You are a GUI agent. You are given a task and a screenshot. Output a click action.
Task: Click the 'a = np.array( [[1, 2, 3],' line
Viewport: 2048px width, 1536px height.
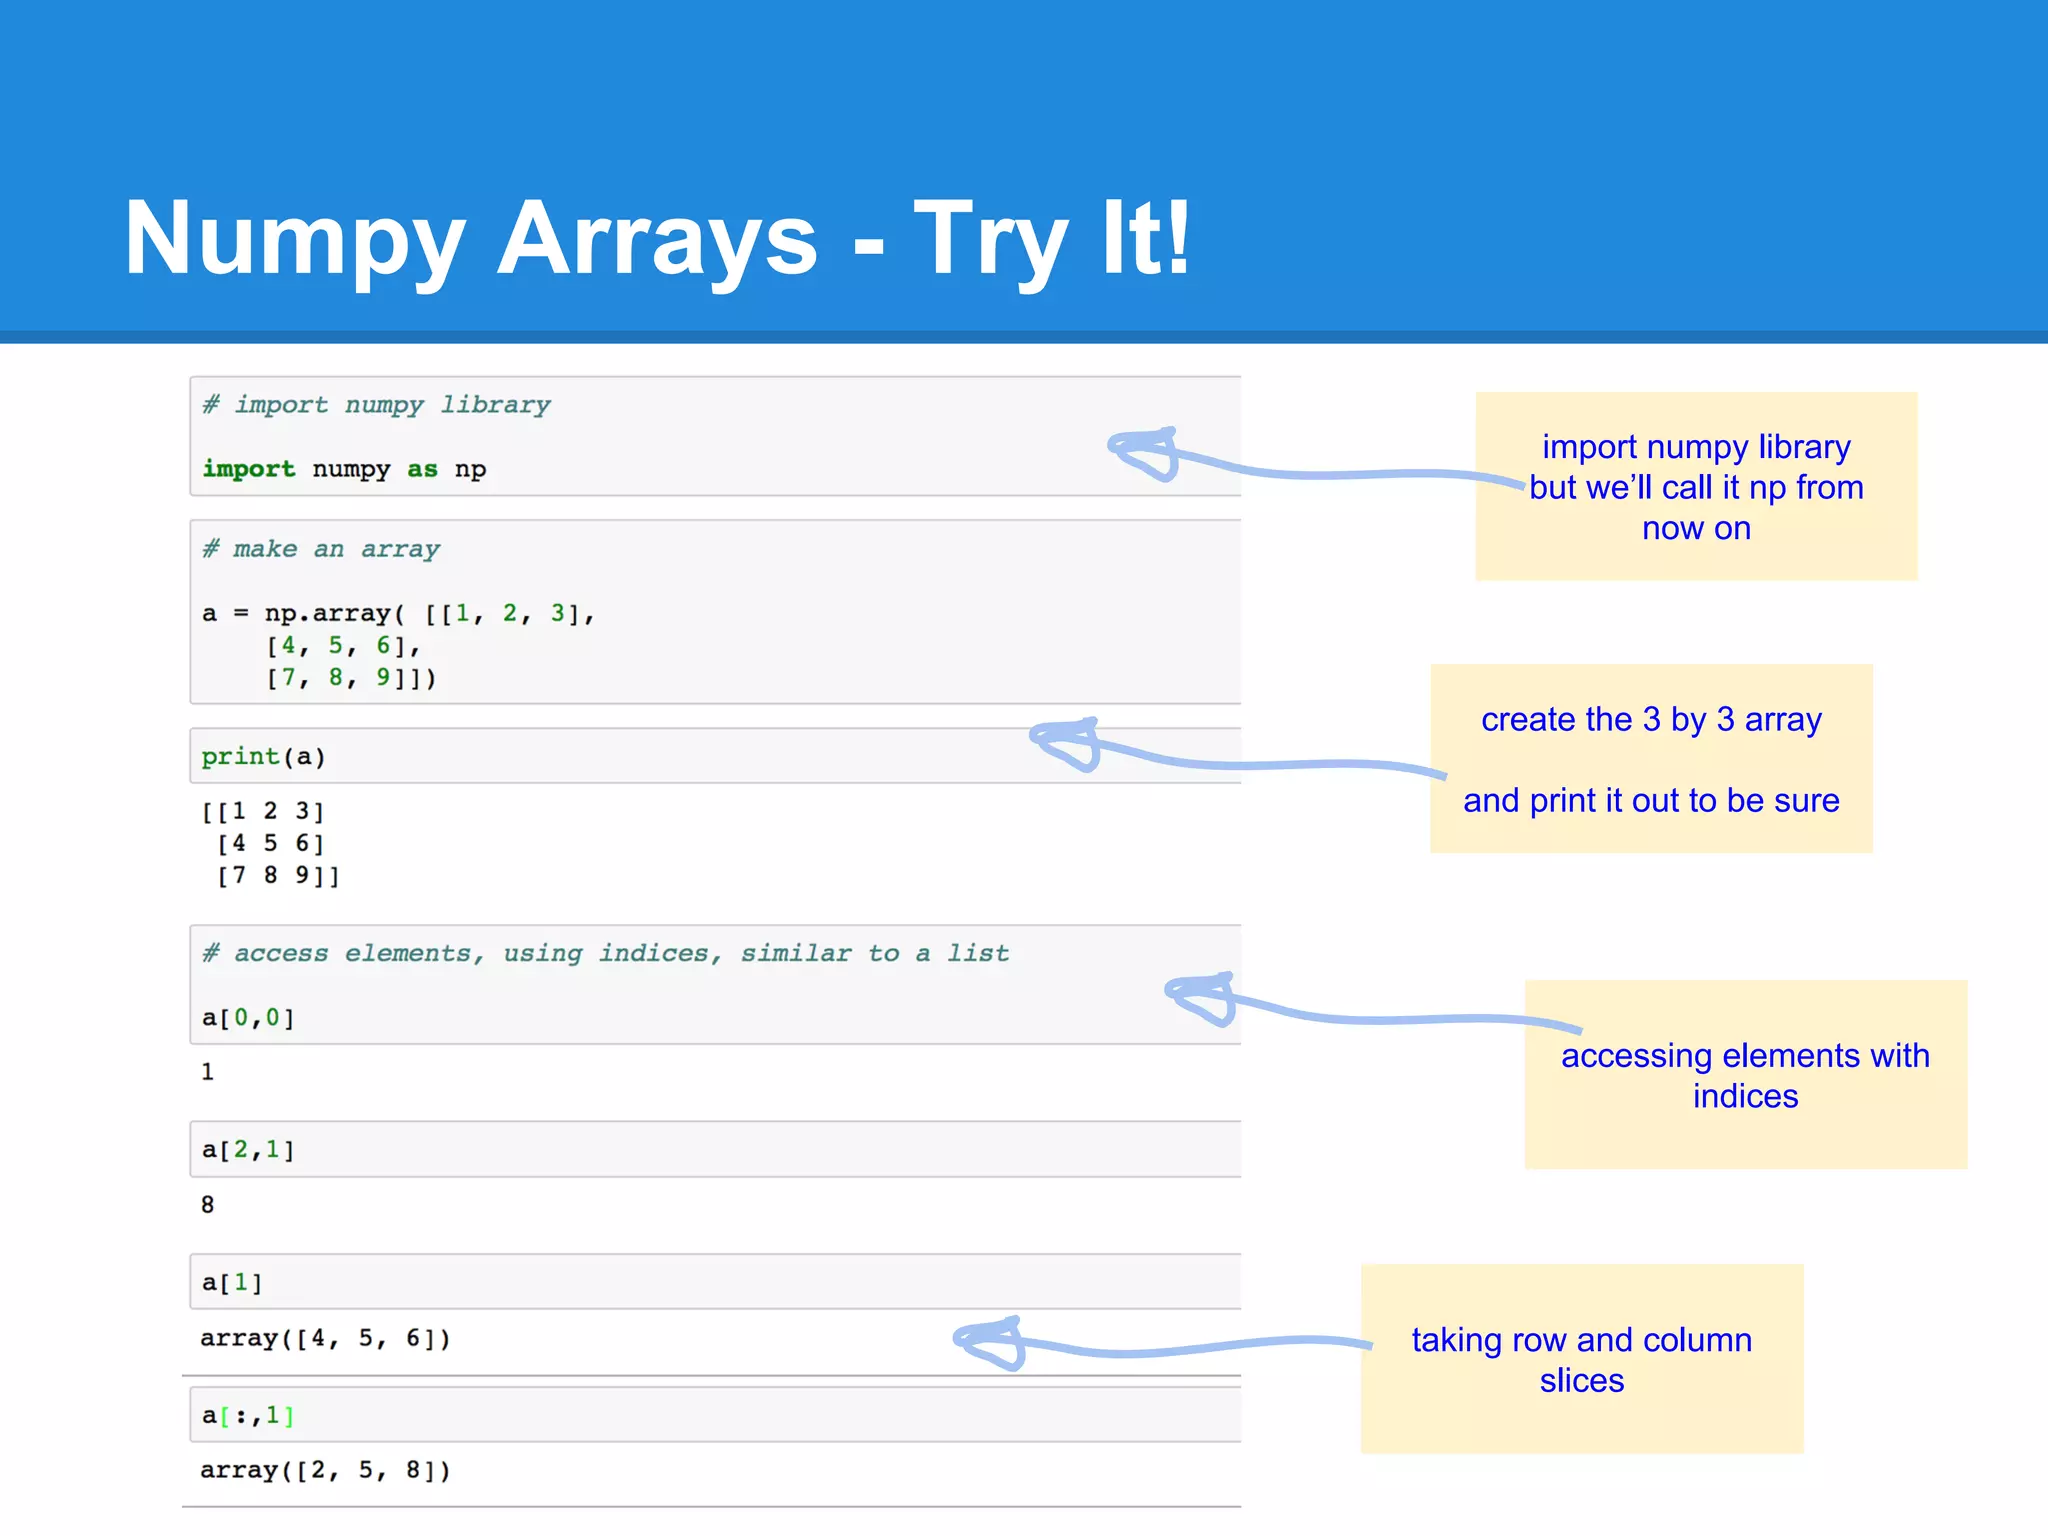click(398, 613)
